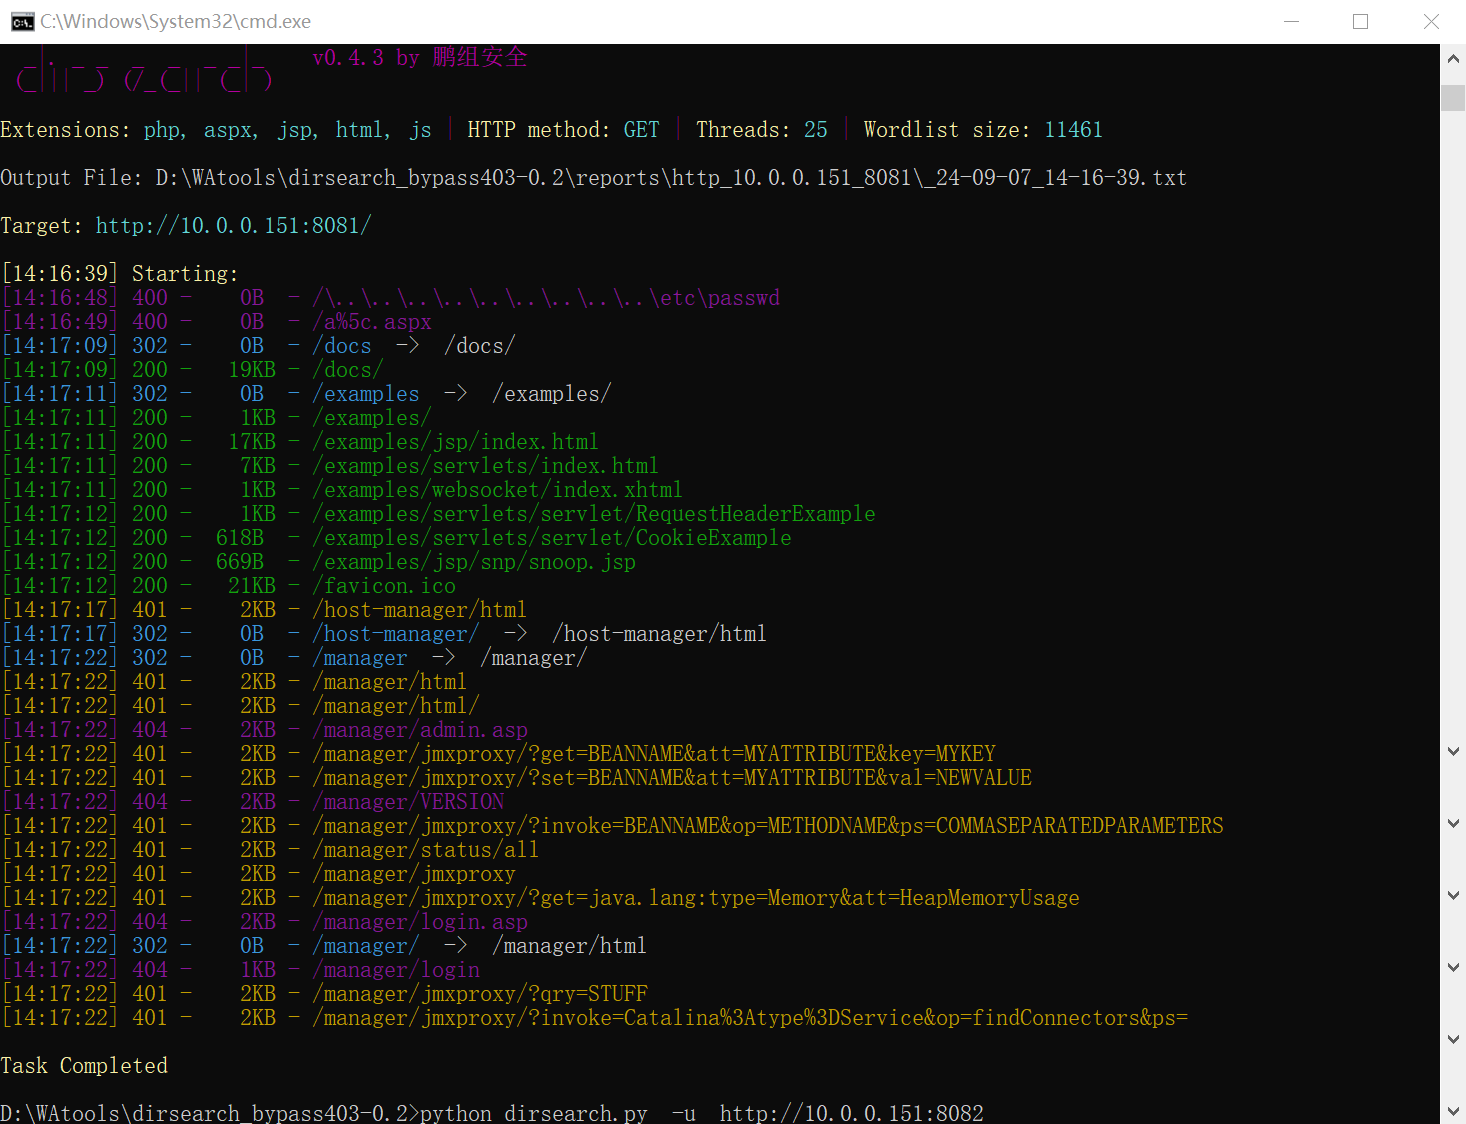Click the 21KB size value
Image resolution: width=1466 pixels, height=1124 pixels.
252,586
